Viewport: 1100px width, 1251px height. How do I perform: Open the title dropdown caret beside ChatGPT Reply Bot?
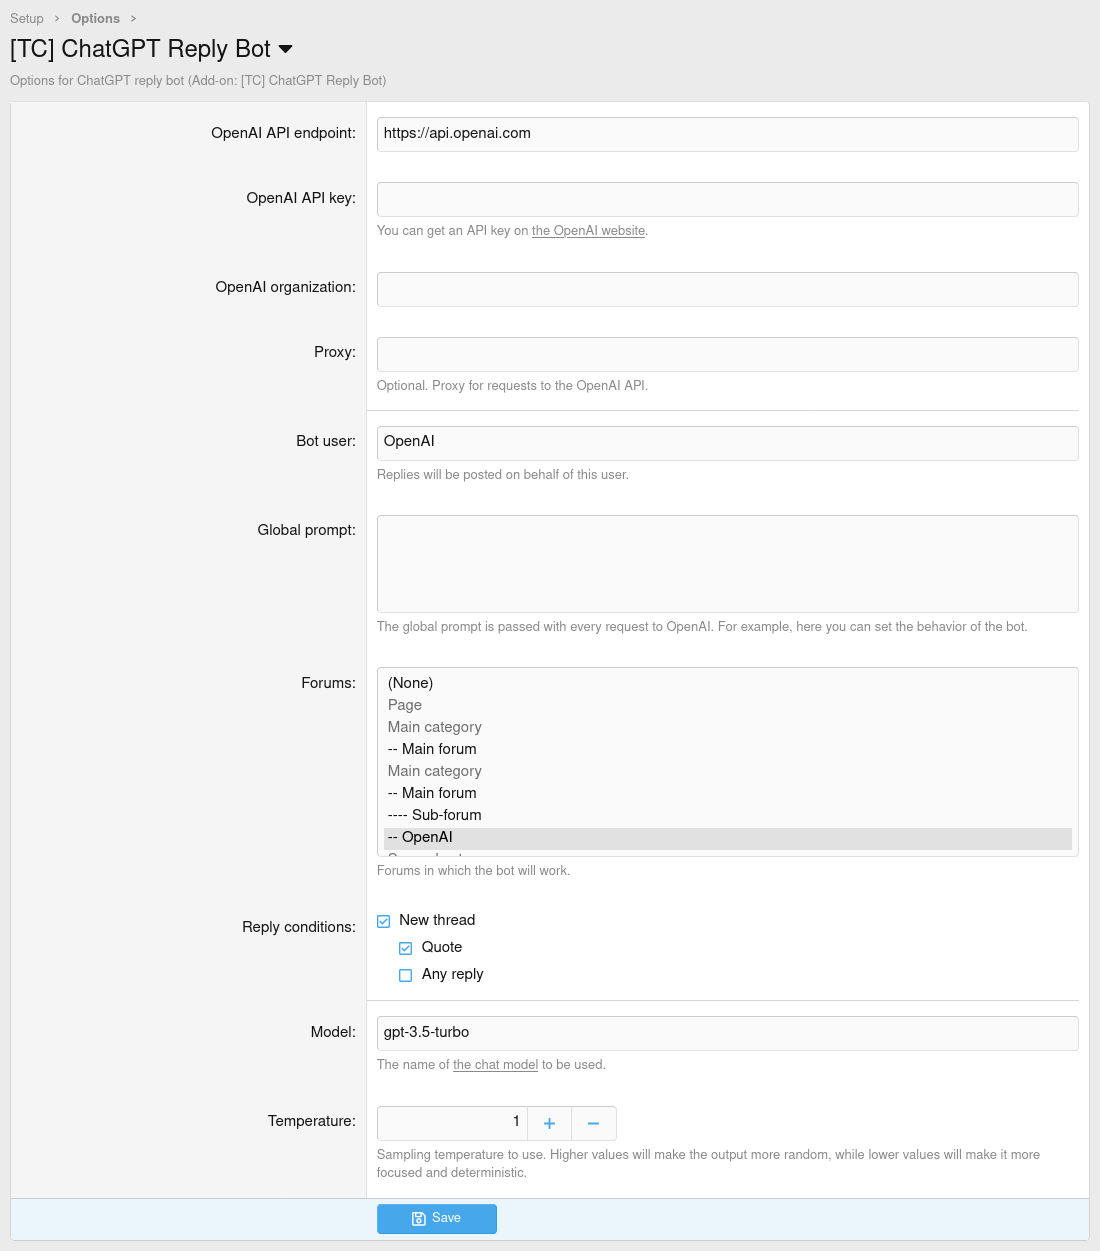pos(286,49)
